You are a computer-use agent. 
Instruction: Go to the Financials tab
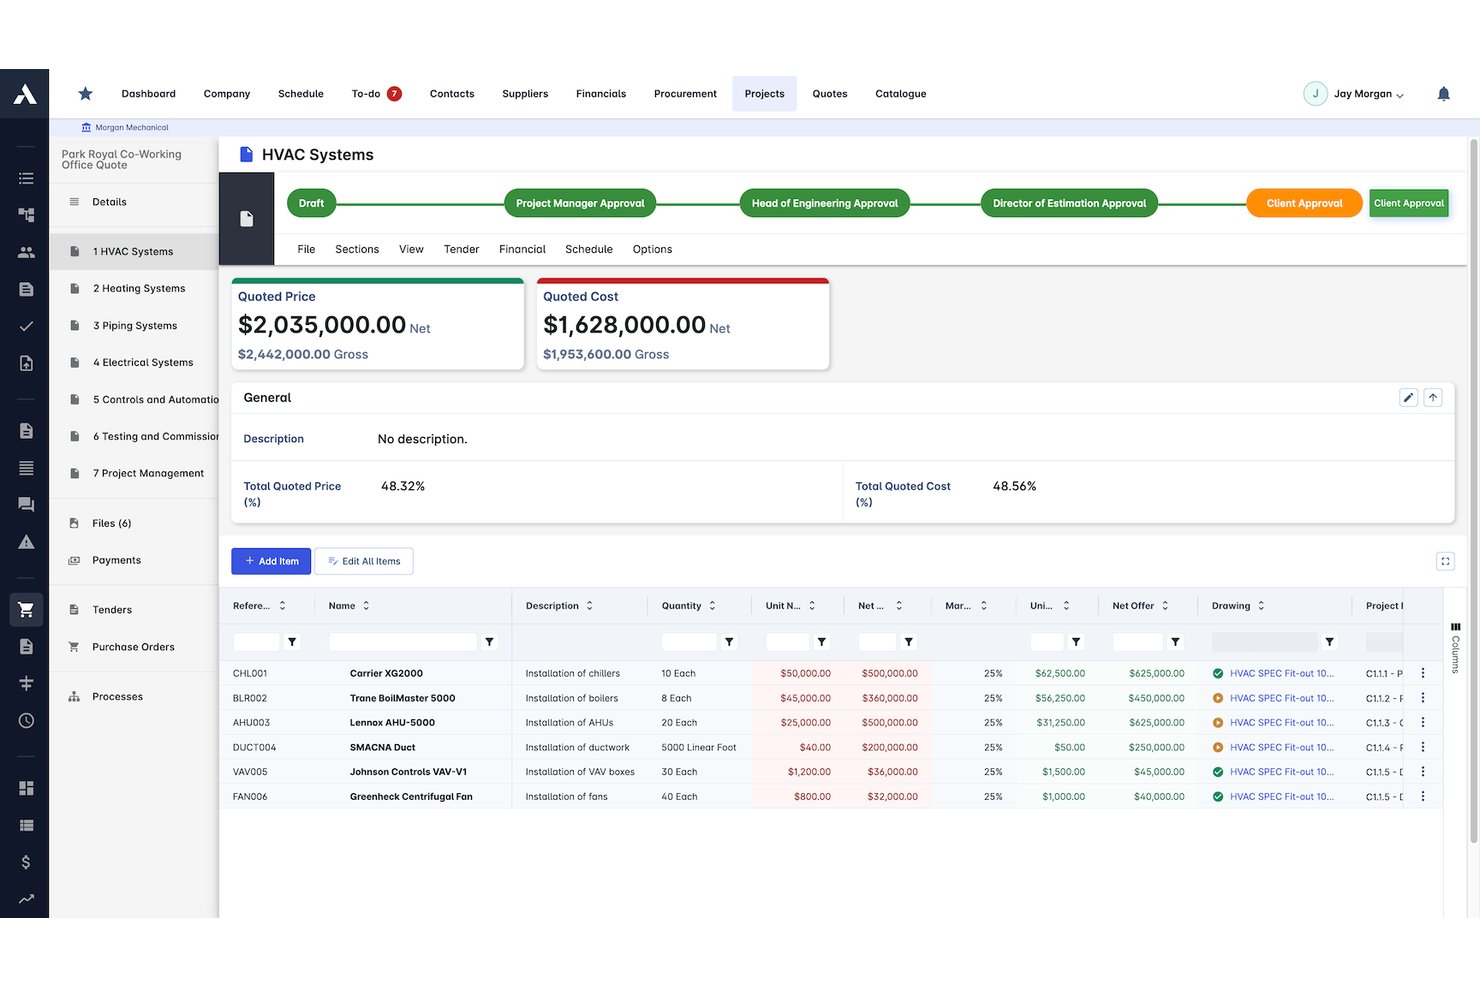coord(601,94)
